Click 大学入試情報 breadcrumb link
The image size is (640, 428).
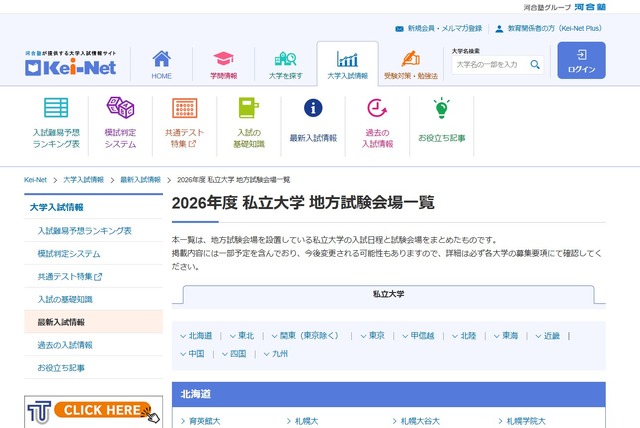coord(83,180)
